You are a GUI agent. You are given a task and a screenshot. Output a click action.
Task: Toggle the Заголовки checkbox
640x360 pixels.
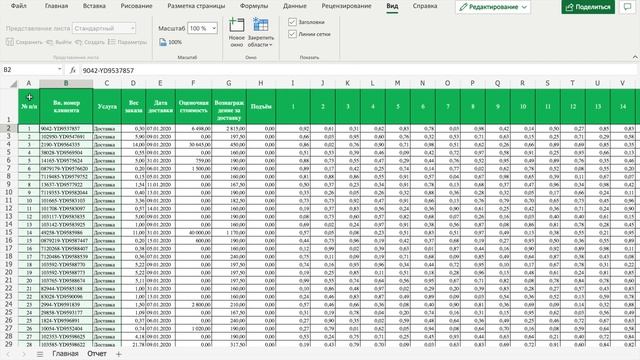click(x=292, y=22)
